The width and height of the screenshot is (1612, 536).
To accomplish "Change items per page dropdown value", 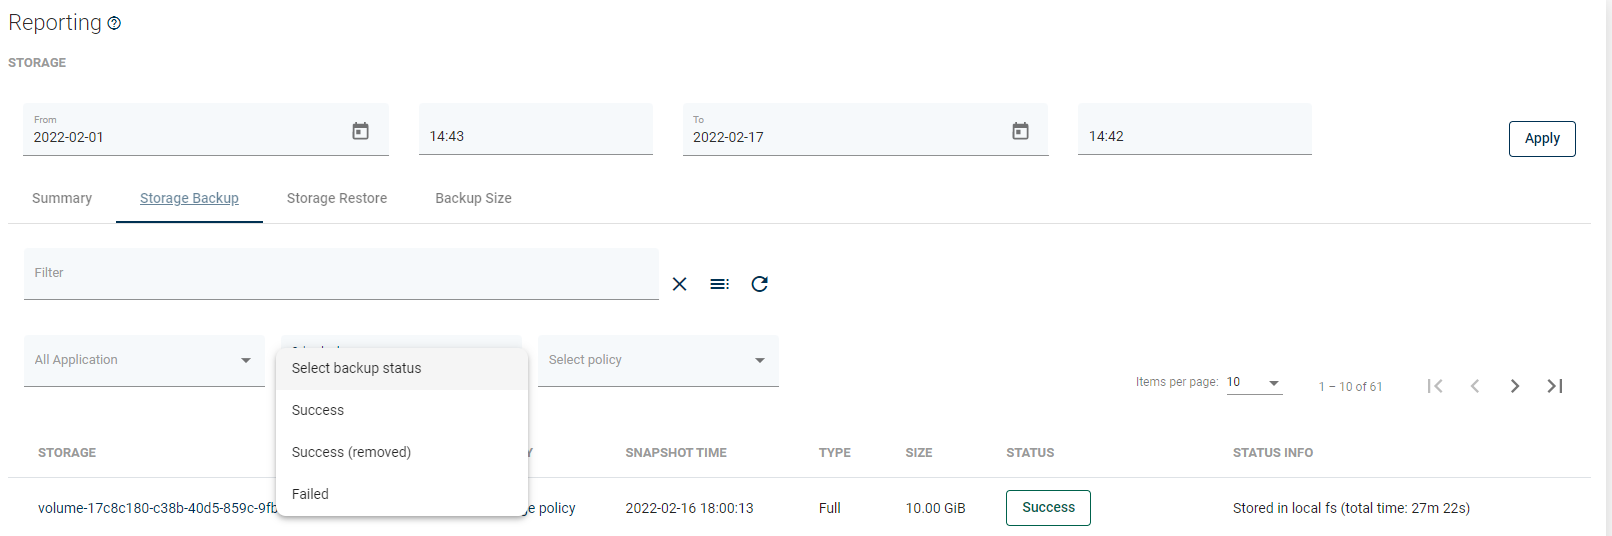I will [1254, 382].
